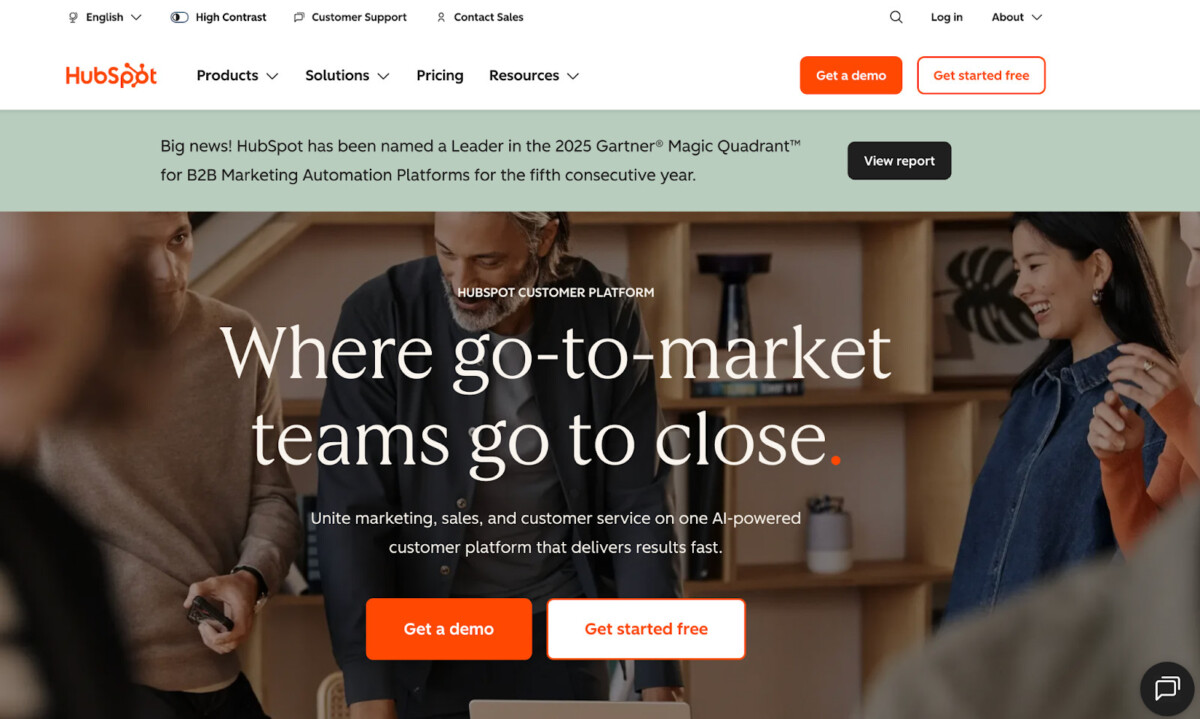Screen dimensions: 1200x719
Task: Go to the Pricing page
Action: (440, 75)
